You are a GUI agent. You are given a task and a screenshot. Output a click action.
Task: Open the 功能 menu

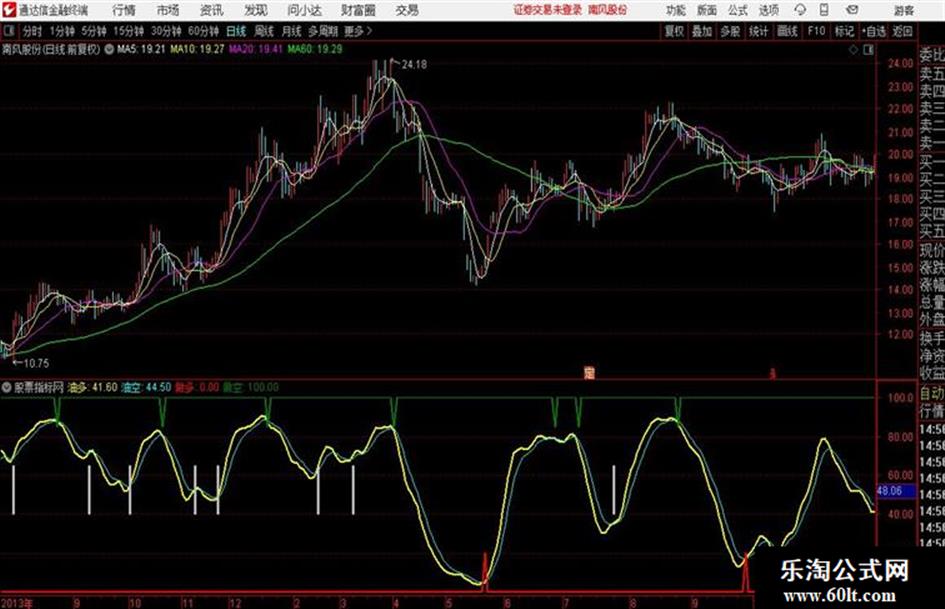676,10
